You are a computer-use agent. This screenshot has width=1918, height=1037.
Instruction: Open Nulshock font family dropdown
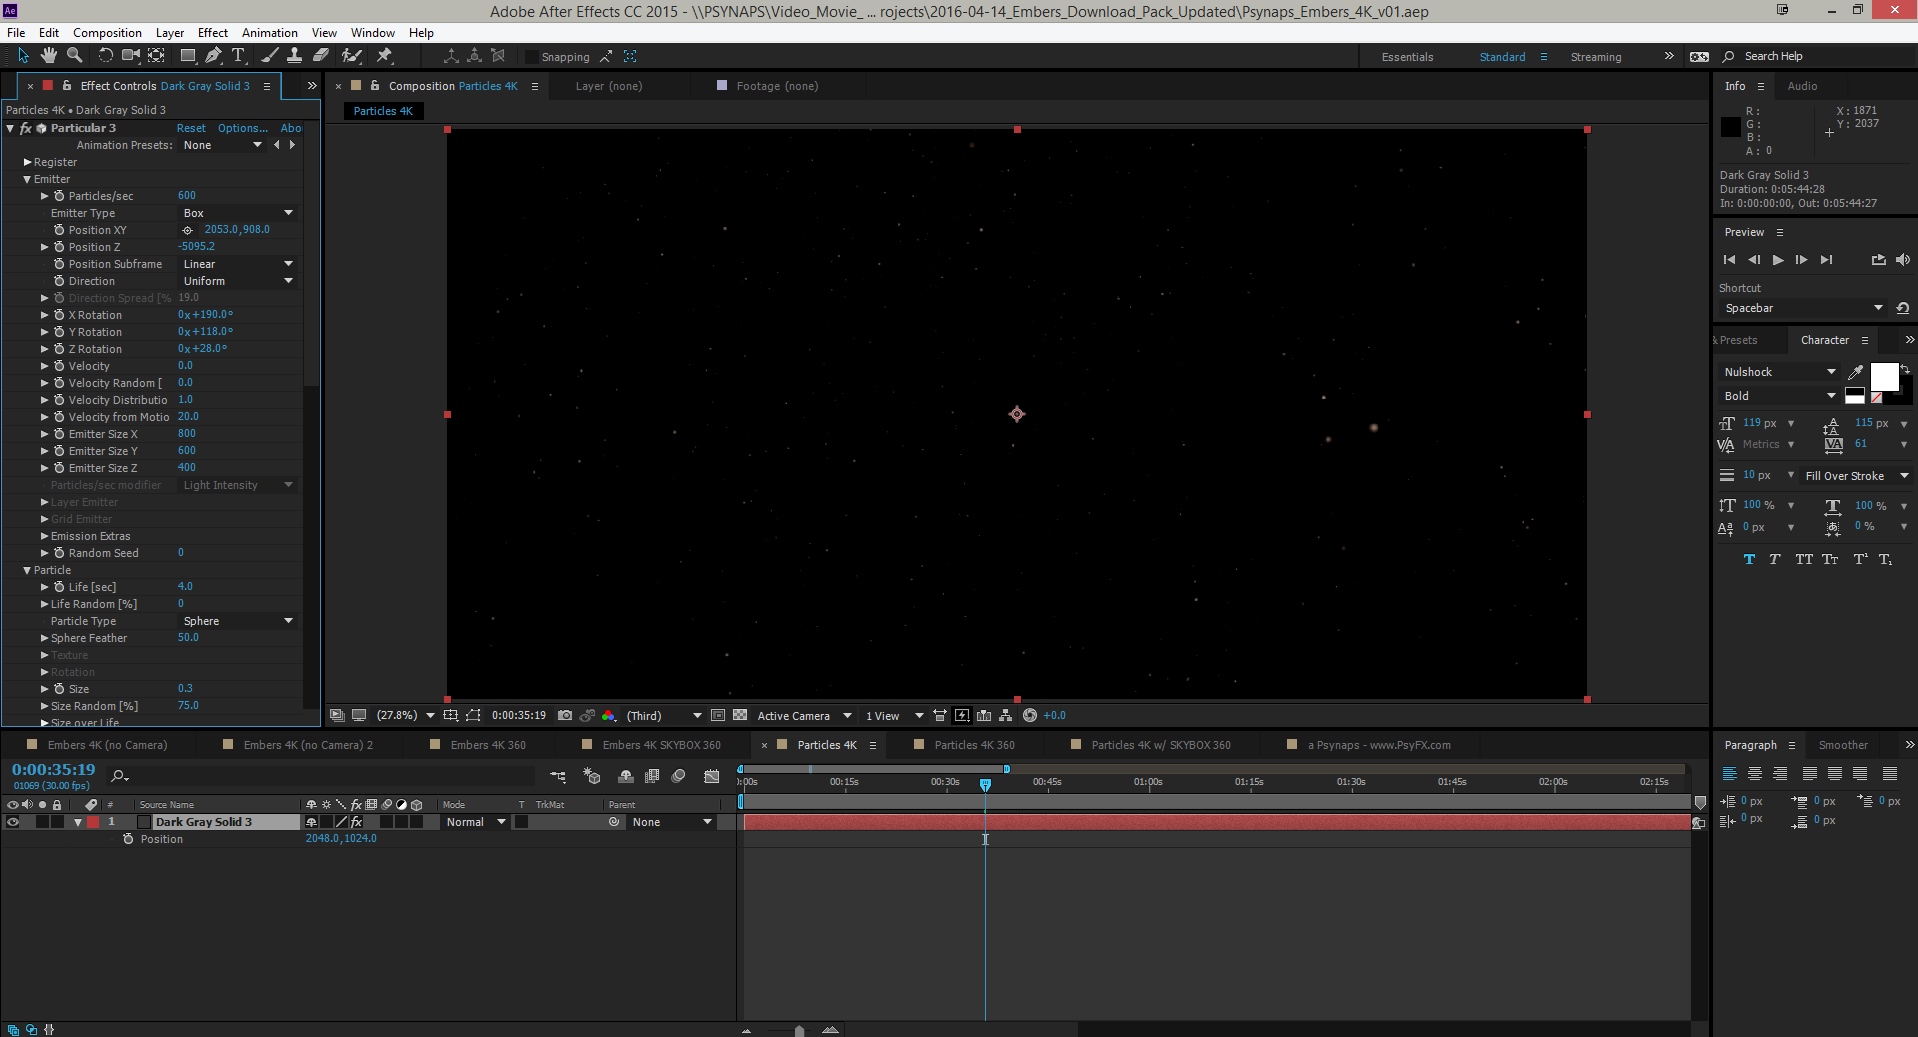(x=1780, y=372)
